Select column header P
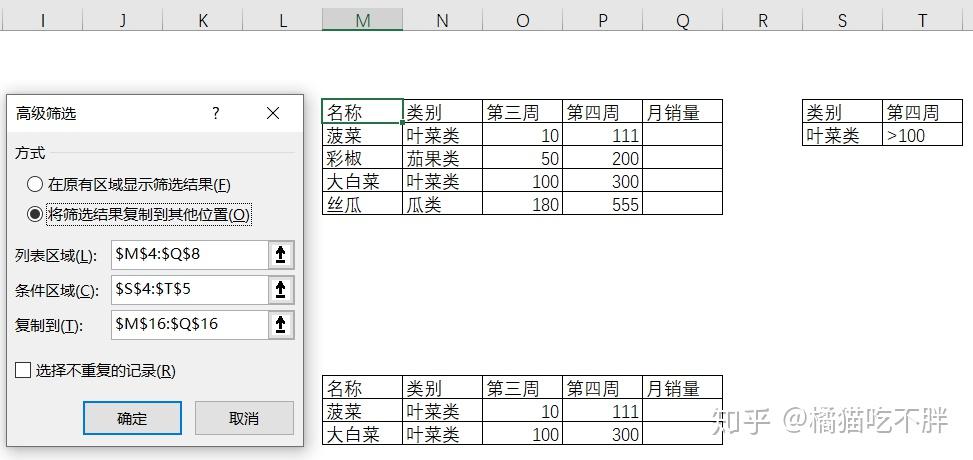This screenshot has width=973, height=460. [x=603, y=20]
